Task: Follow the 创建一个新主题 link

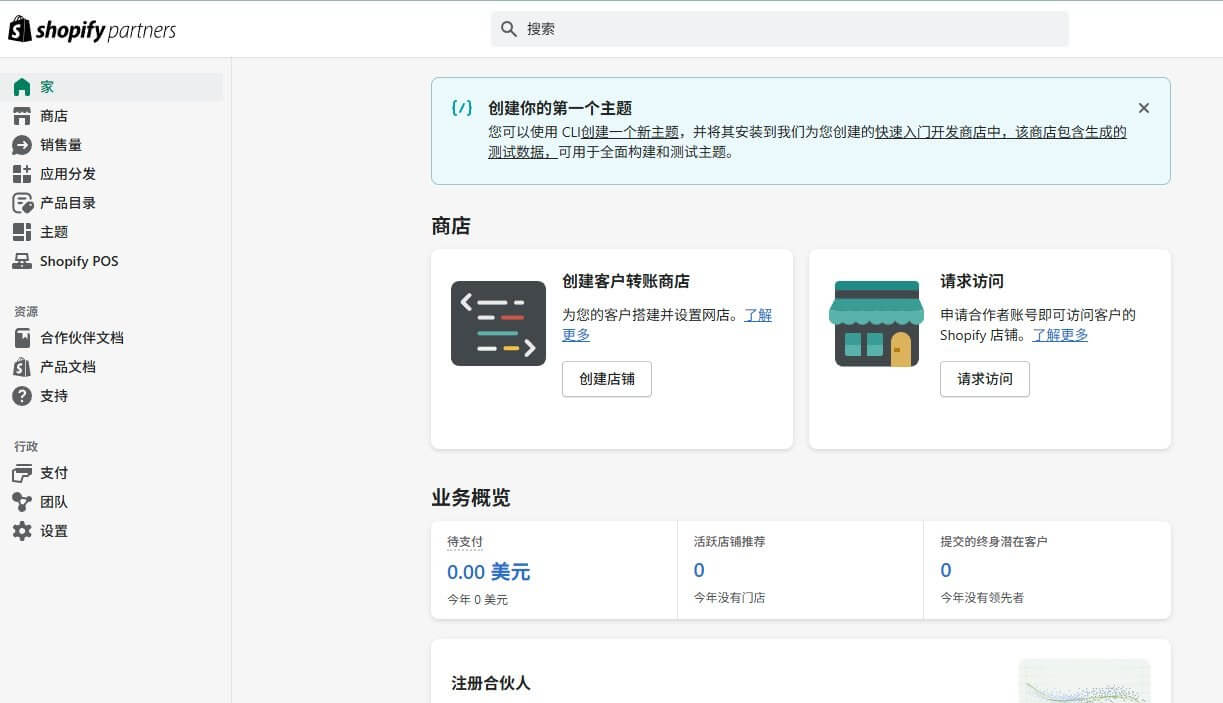Action: 630,132
